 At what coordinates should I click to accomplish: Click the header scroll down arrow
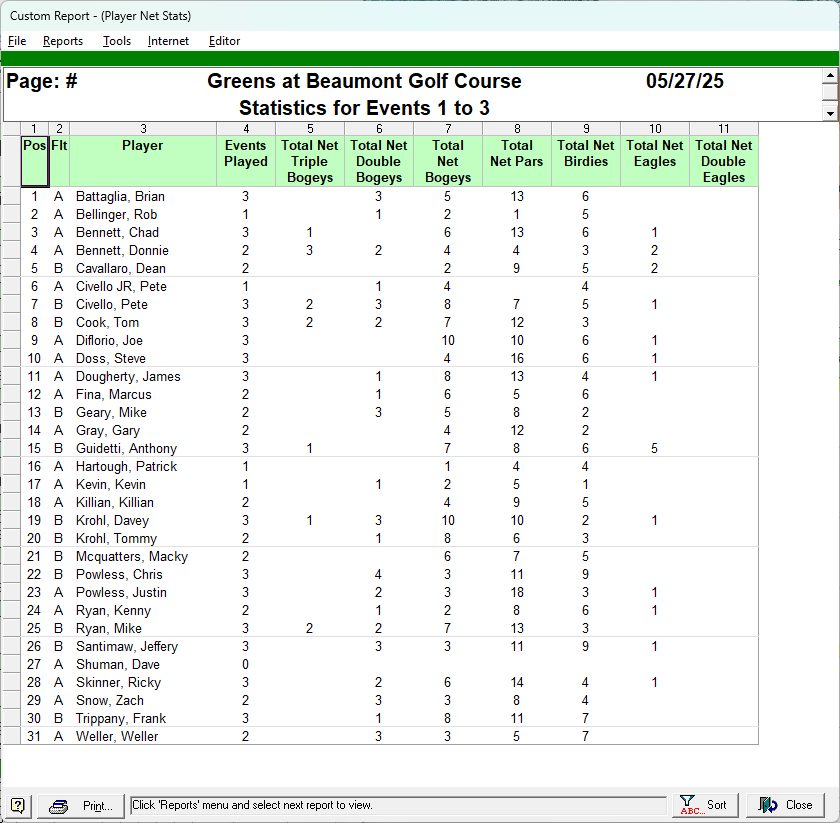(x=829, y=113)
